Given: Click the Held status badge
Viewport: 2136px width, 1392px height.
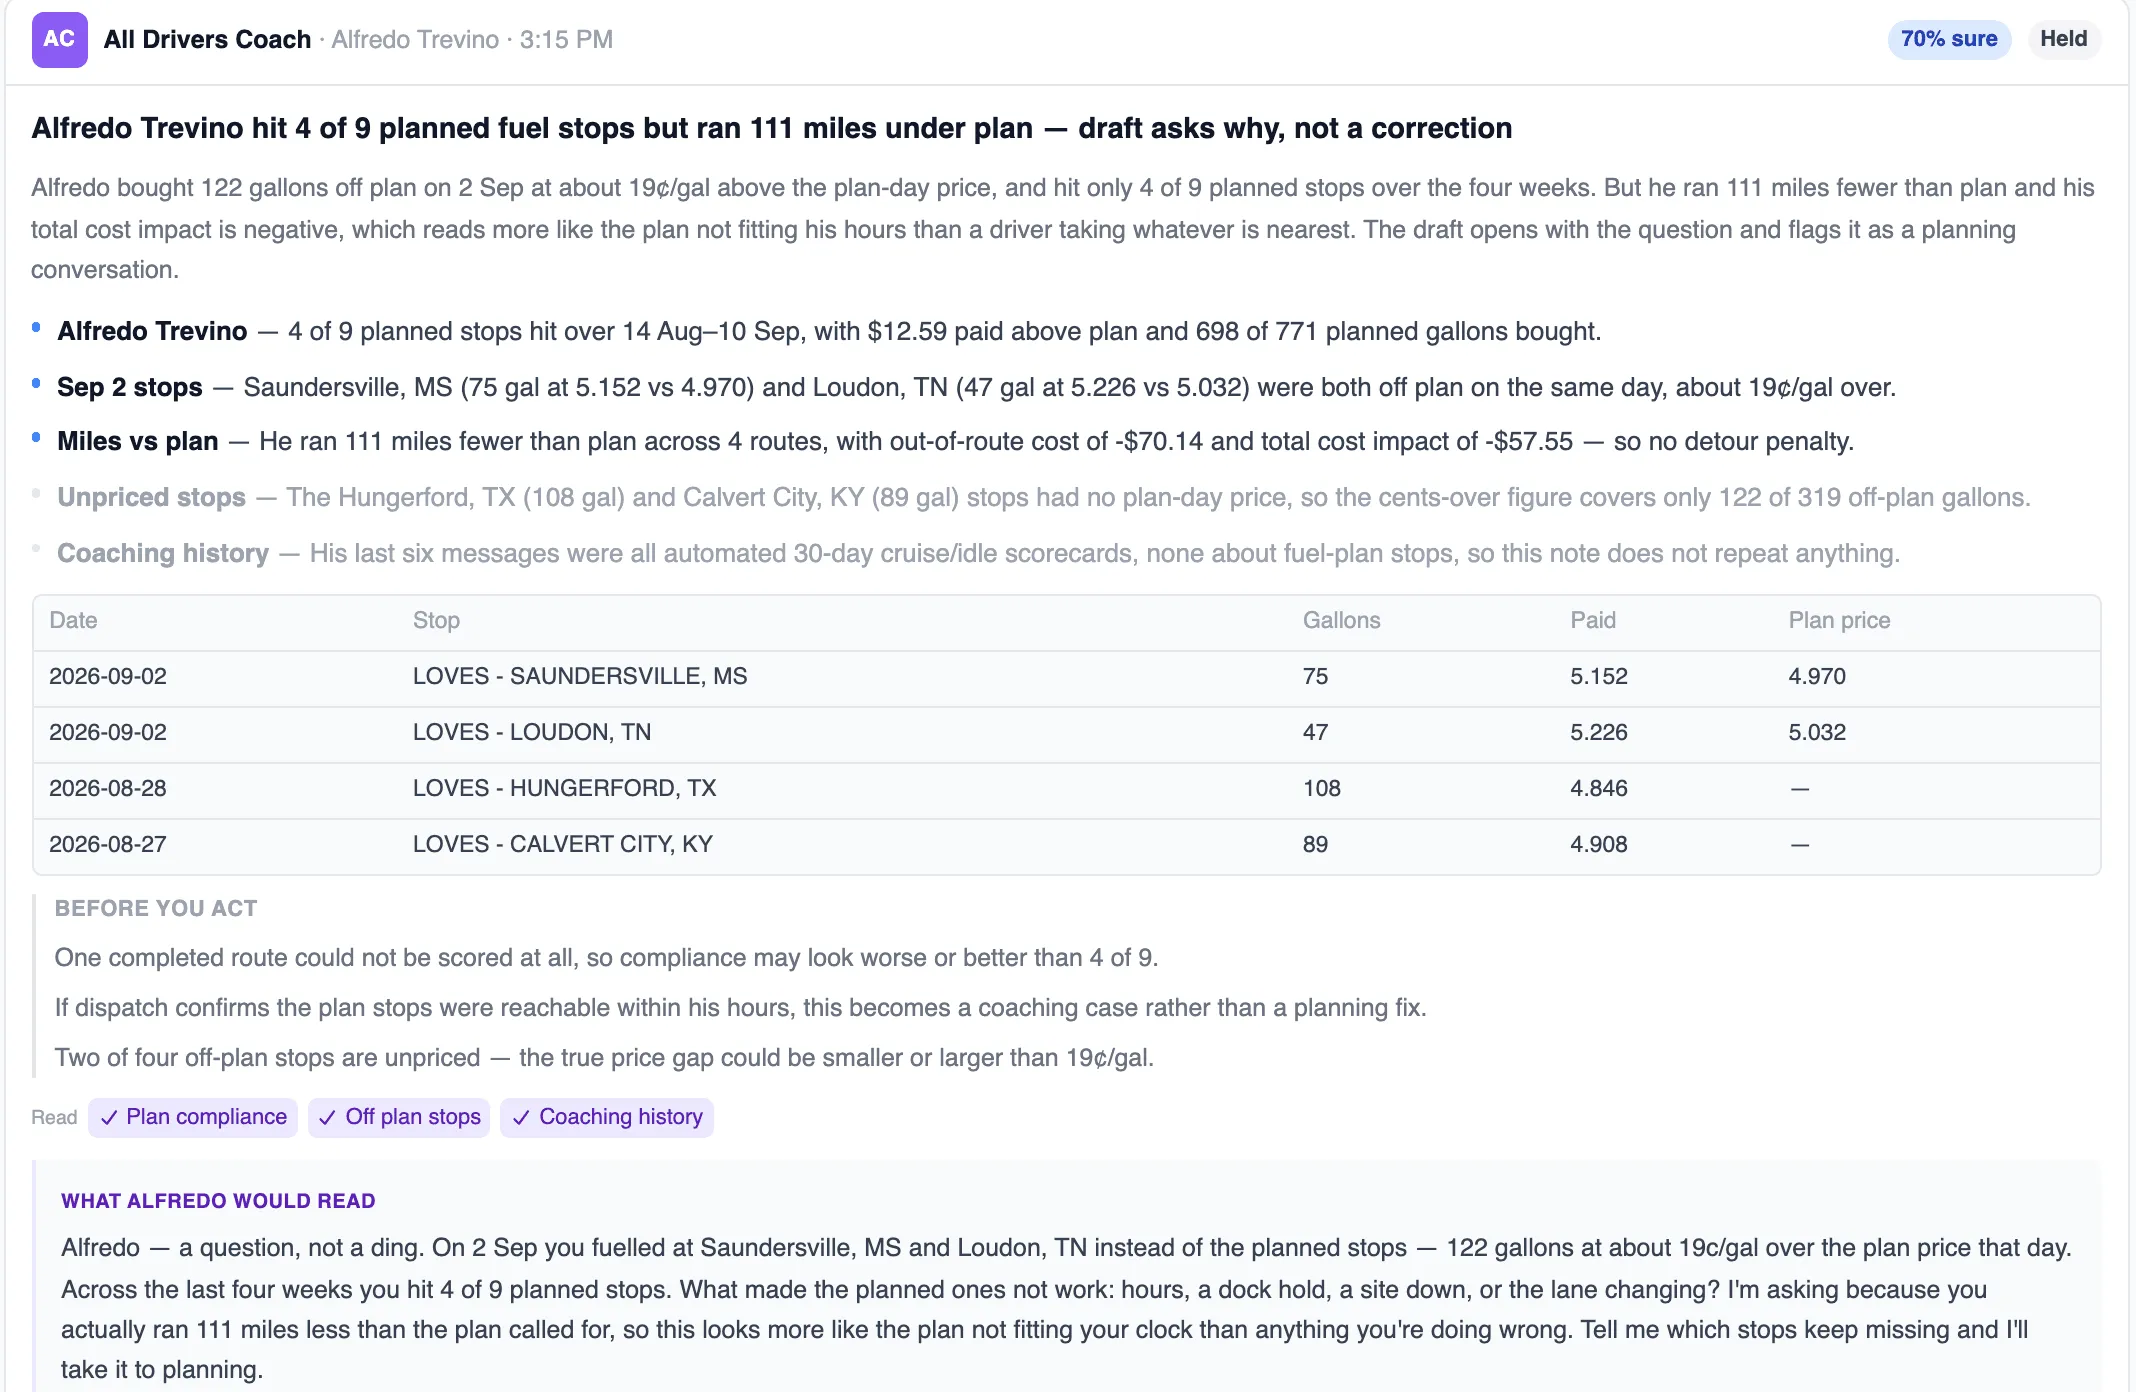Looking at the screenshot, I should [x=2063, y=39].
